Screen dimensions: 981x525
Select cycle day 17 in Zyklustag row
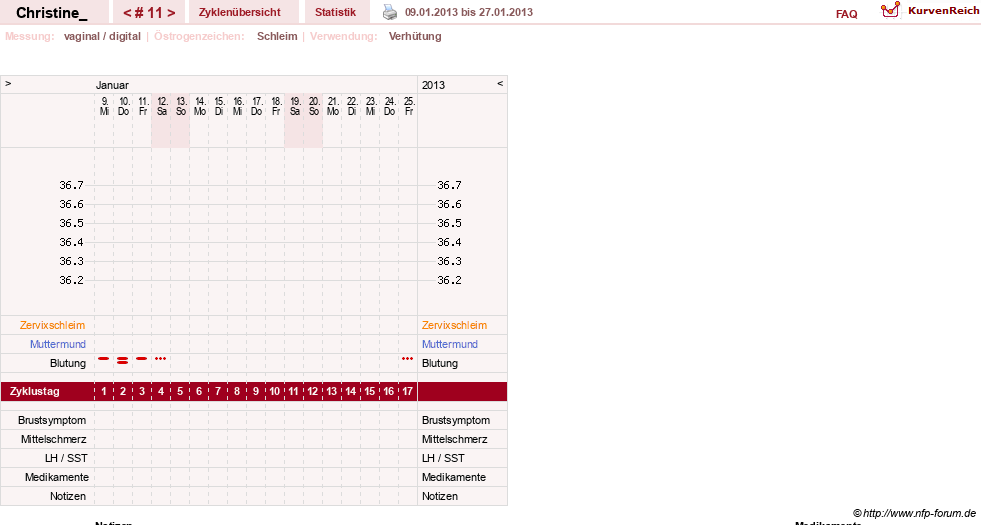408,392
